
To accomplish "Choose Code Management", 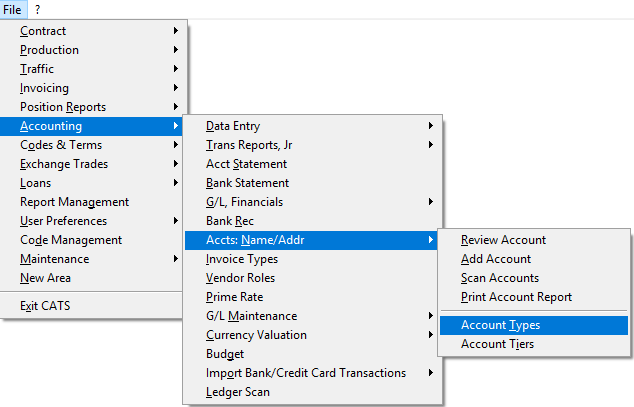I will point(93,240).
